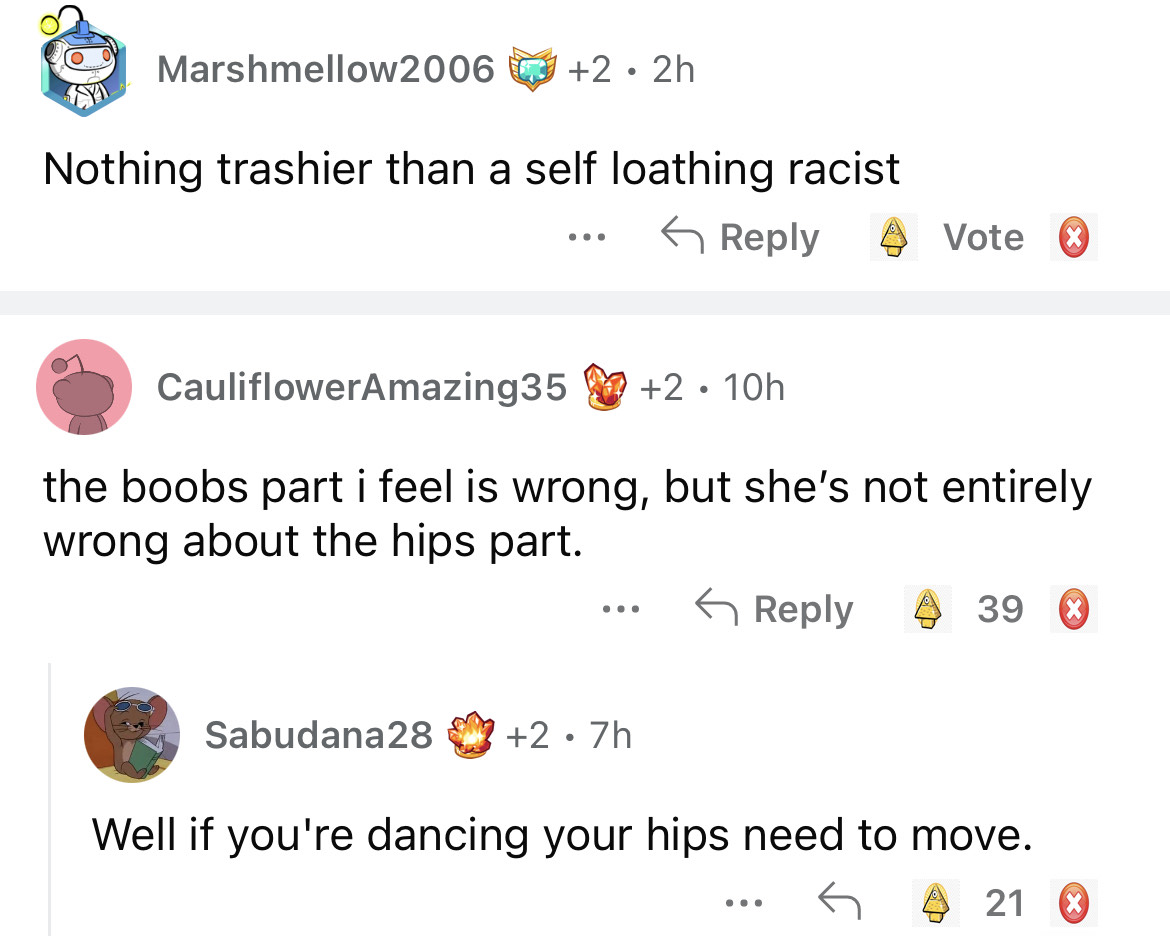Open Sabudana28 username link
The image size is (1170, 936).
tap(318, 736)
